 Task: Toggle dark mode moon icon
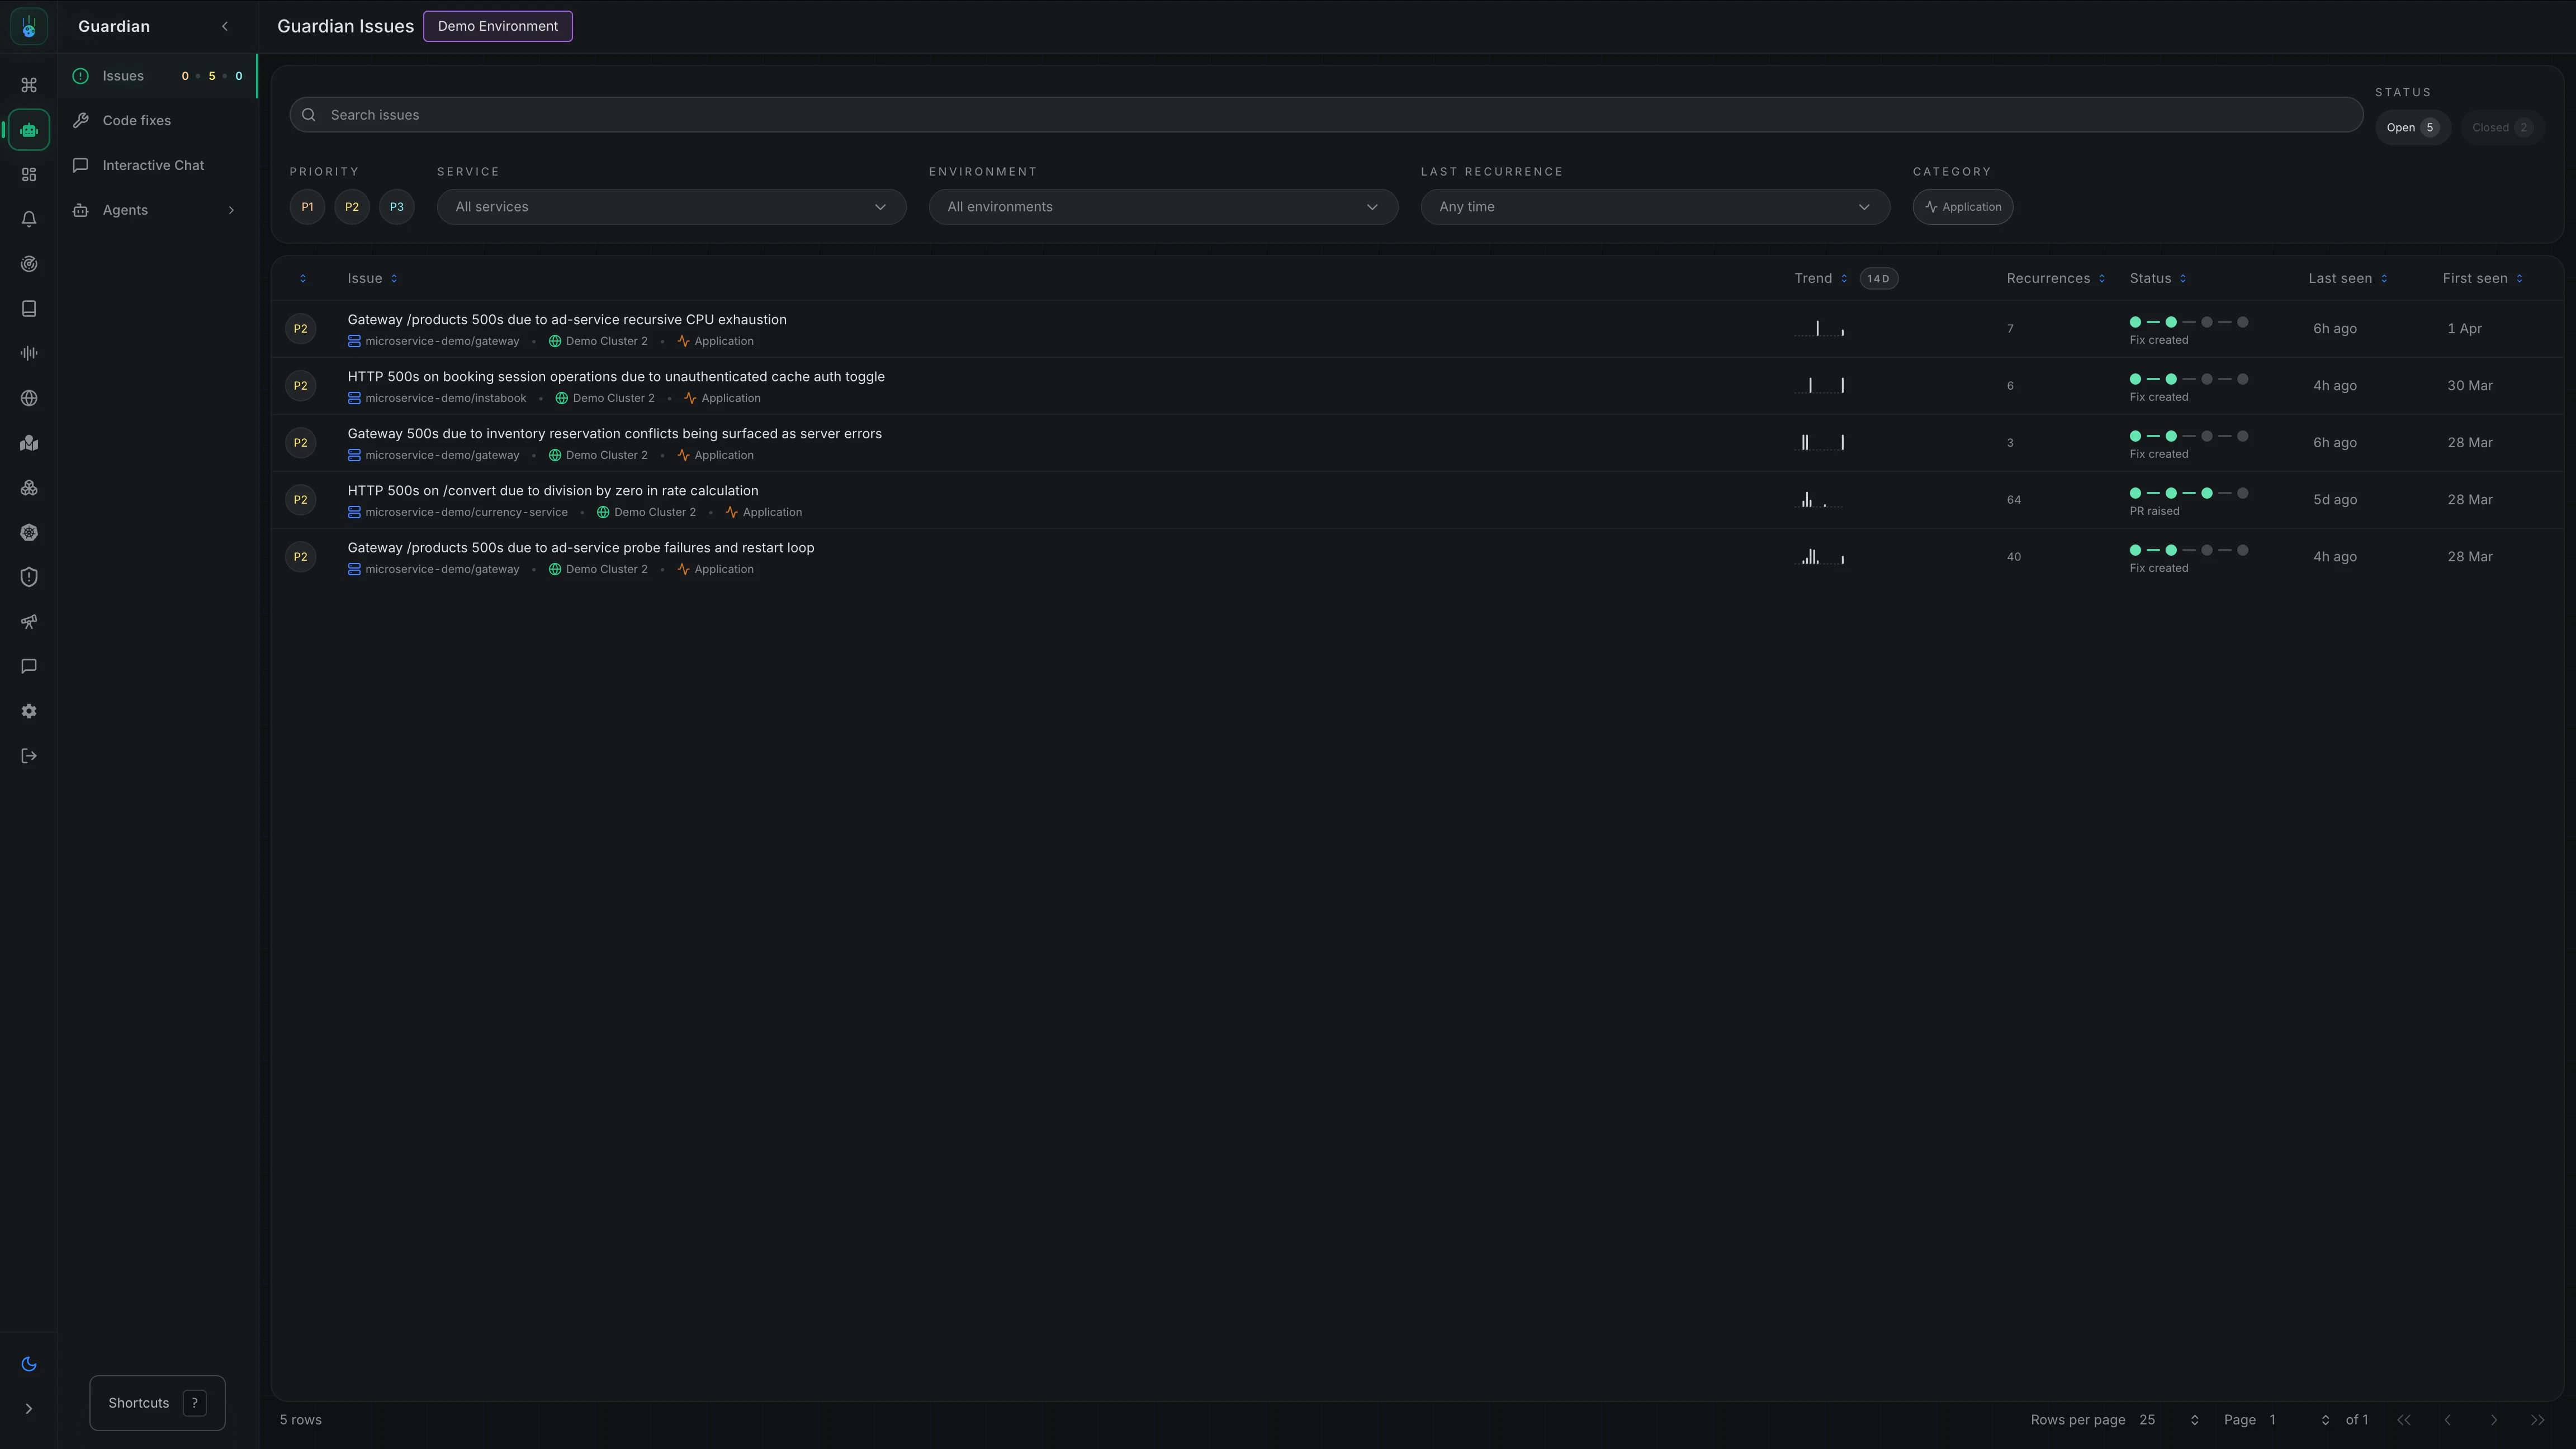pos(29,1364)
